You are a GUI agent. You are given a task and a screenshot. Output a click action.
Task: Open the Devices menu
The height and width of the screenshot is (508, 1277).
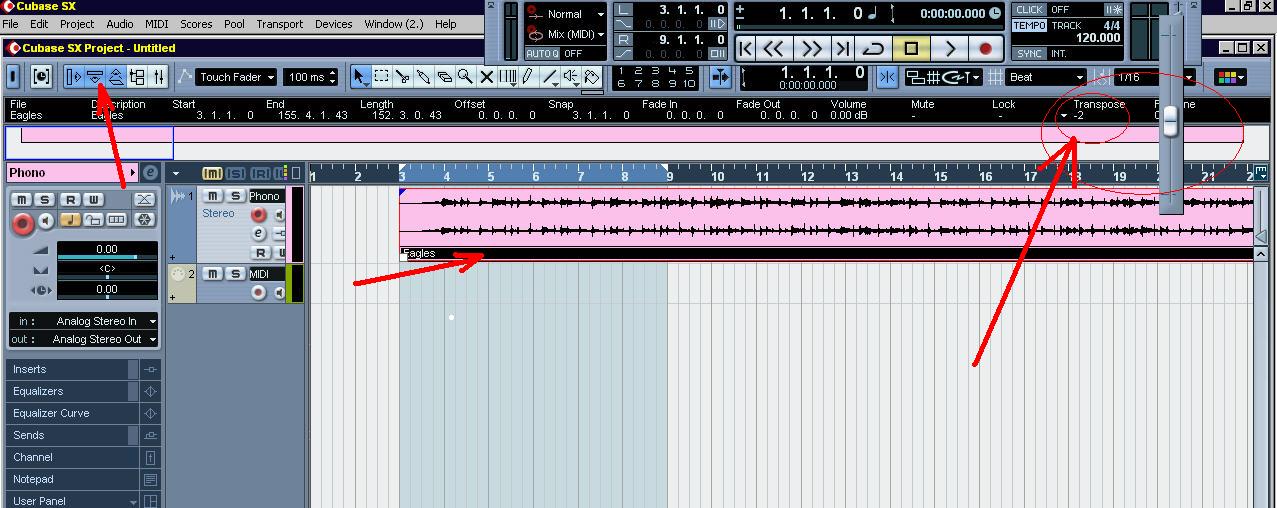point(333,24)
